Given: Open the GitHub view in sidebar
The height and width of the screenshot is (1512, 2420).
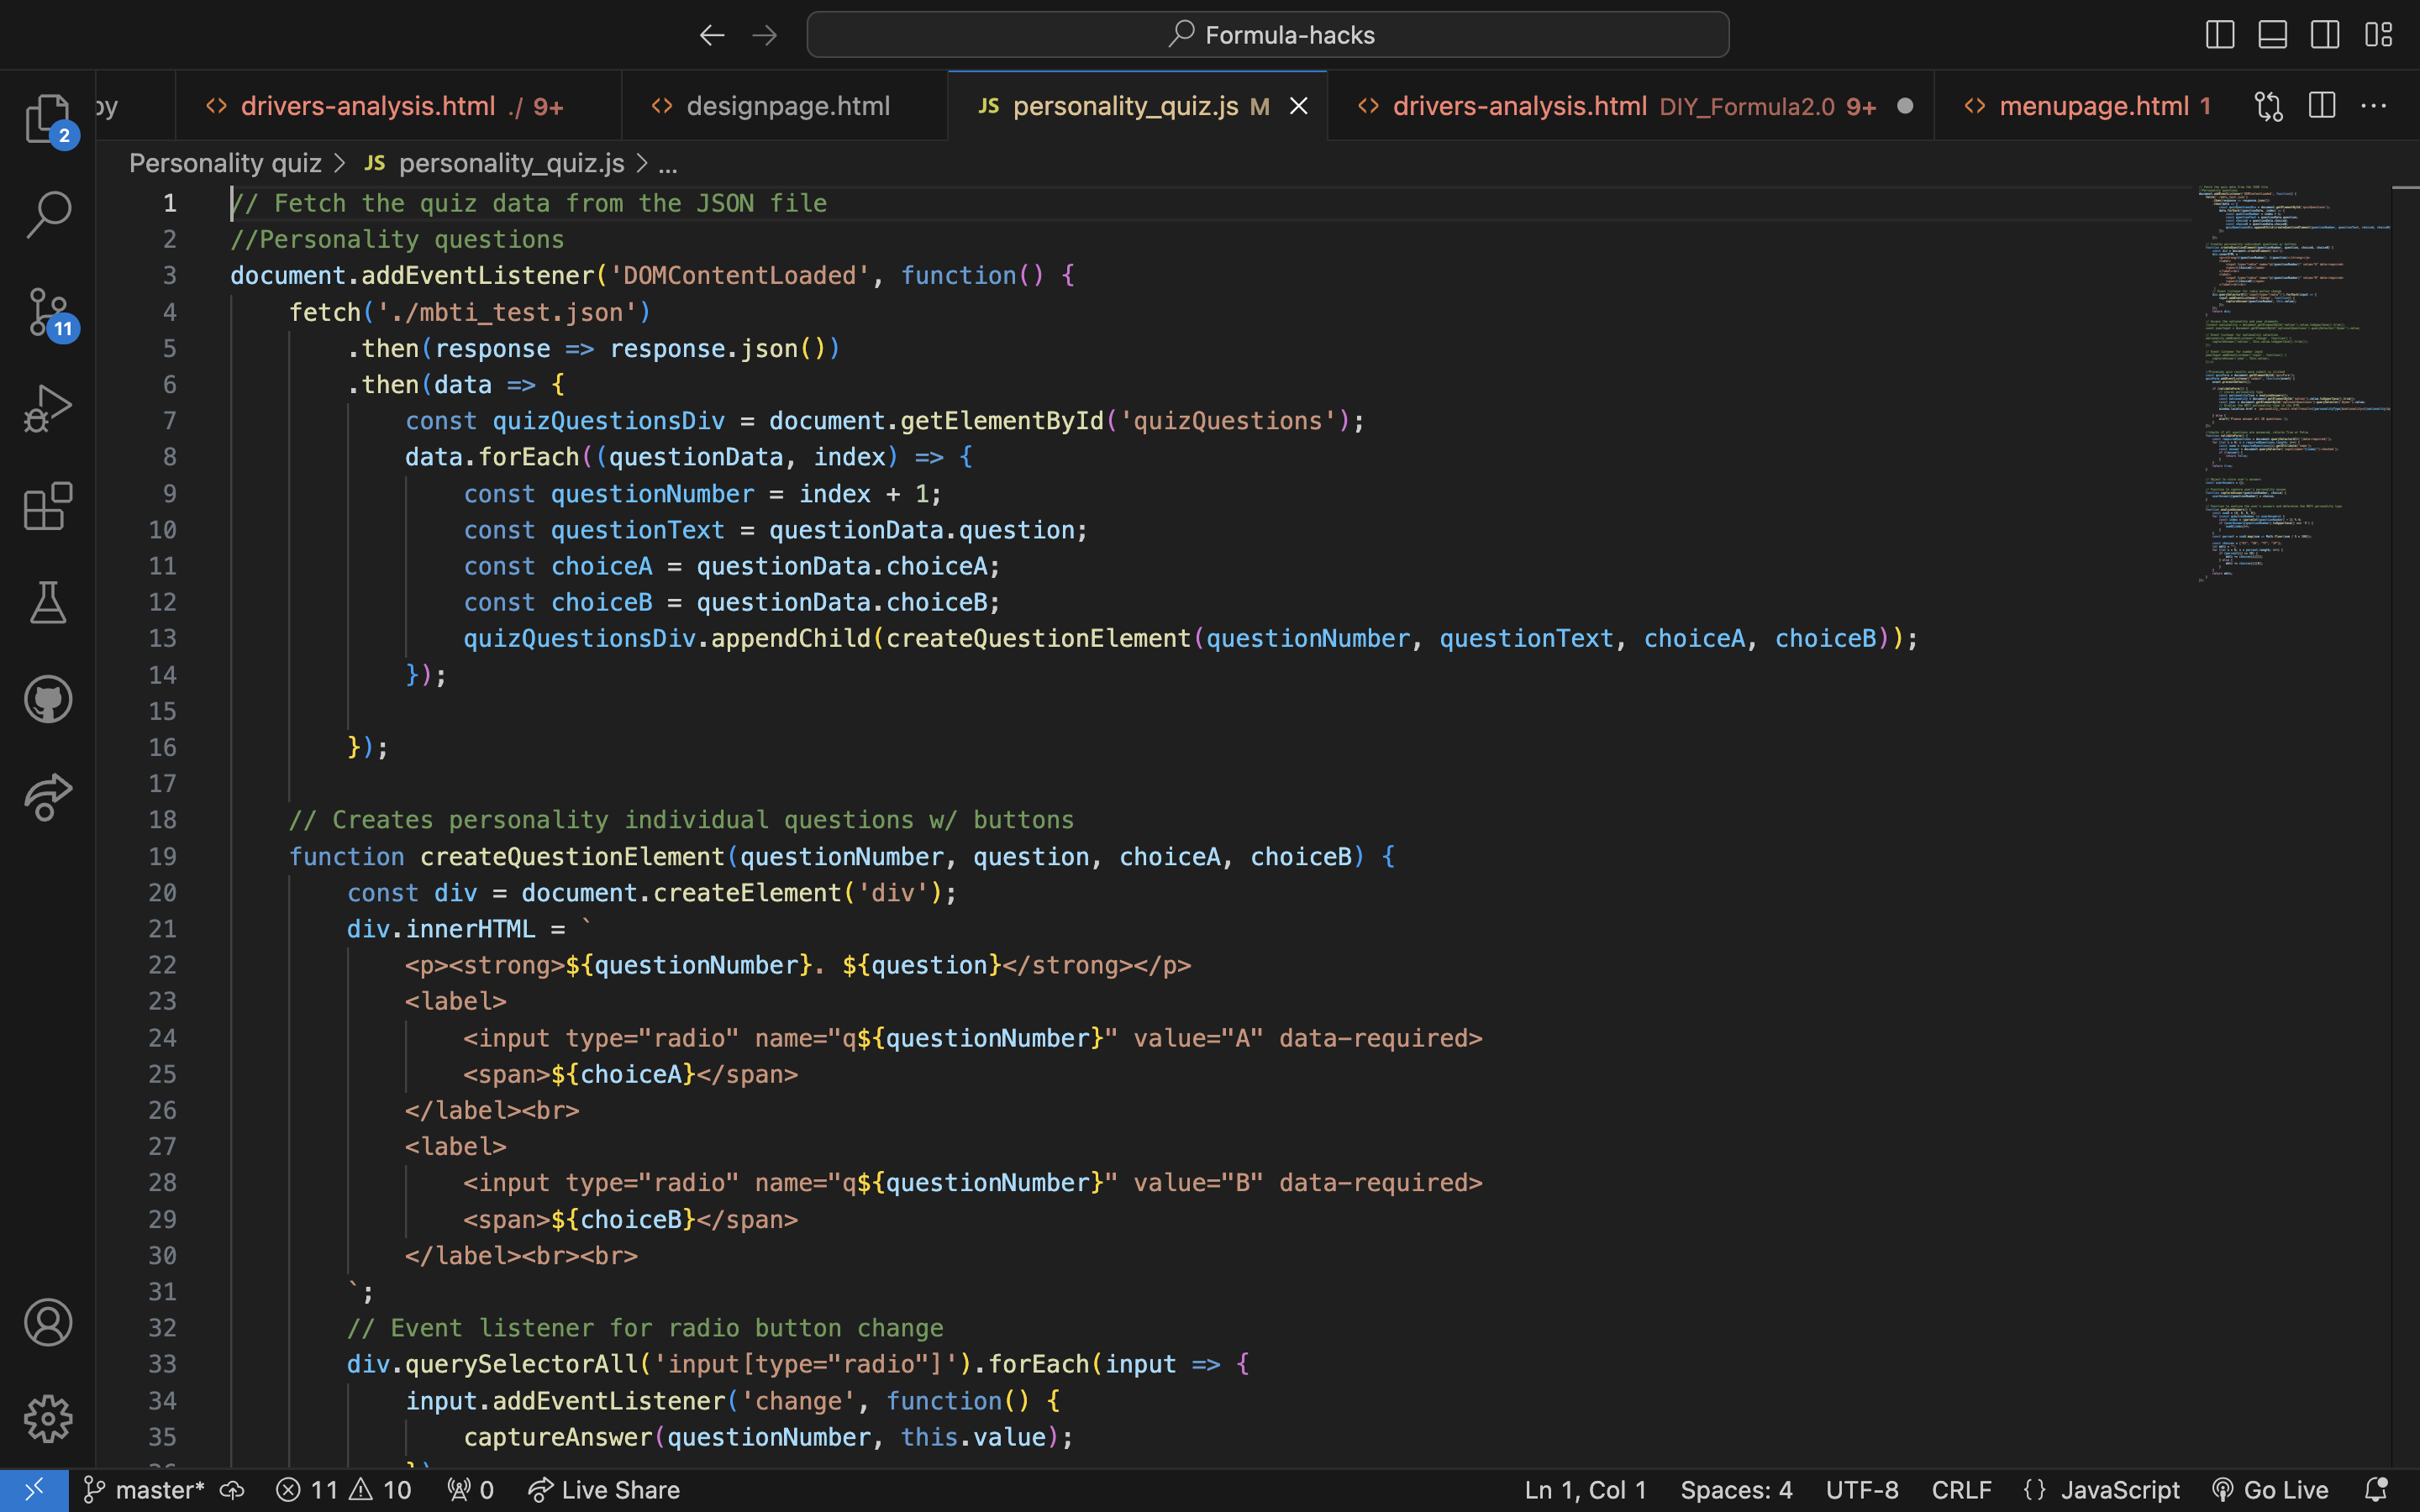Looking at the screenshot, I should (47, 699).
